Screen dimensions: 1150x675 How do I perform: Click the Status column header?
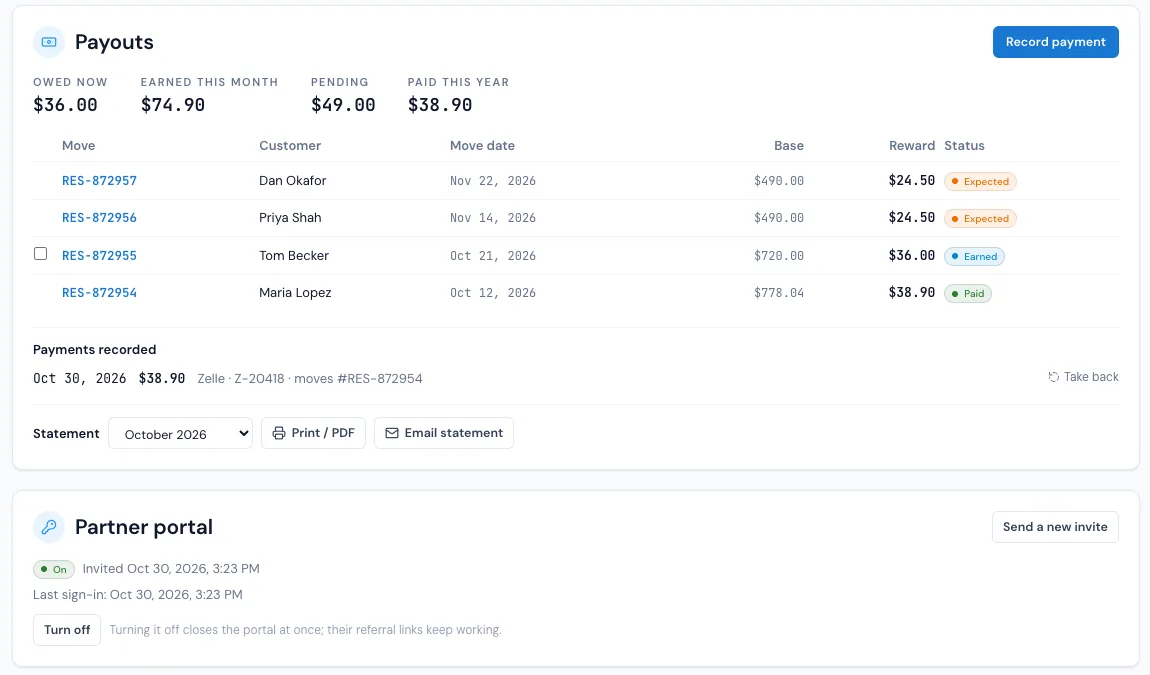(x=964, y=145)
